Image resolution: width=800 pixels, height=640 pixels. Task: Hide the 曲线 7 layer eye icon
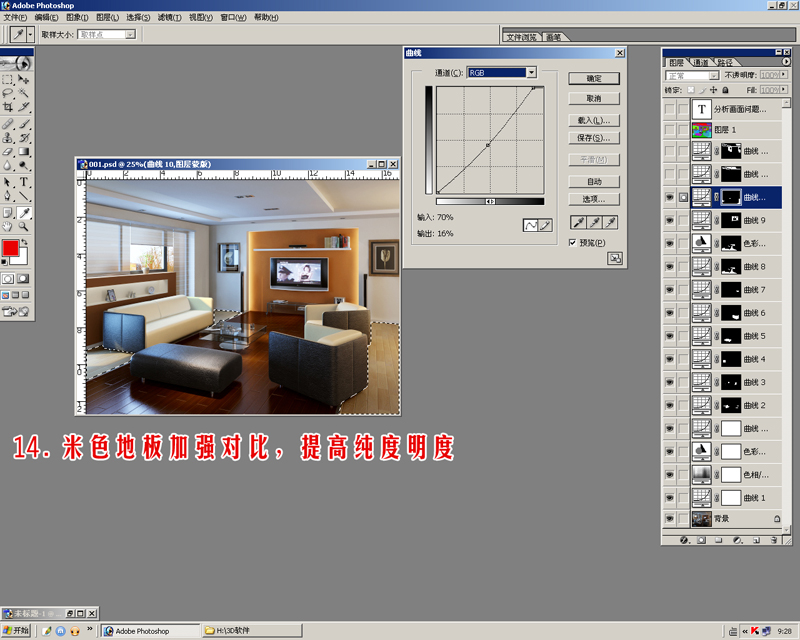point(669,289)
